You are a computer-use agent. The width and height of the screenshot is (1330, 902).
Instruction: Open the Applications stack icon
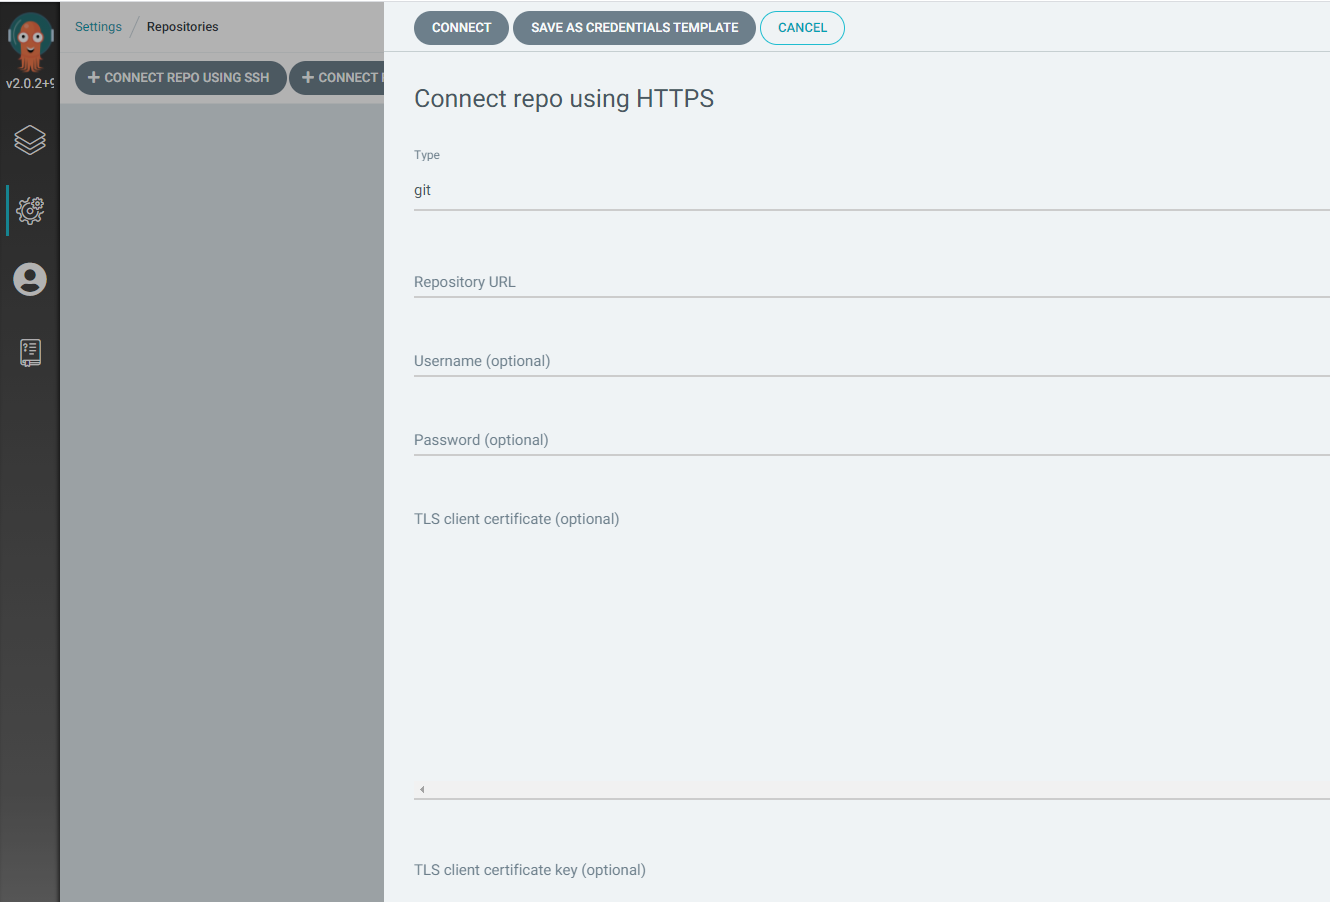point(30,140)
